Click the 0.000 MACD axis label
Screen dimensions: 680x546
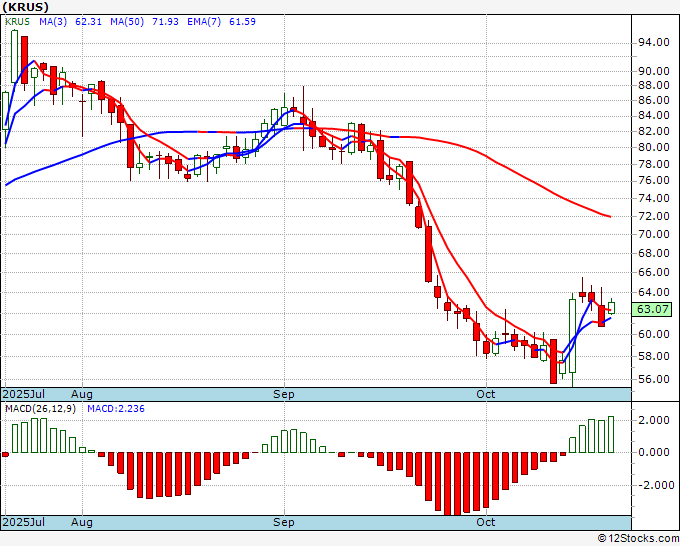point(654,452)
